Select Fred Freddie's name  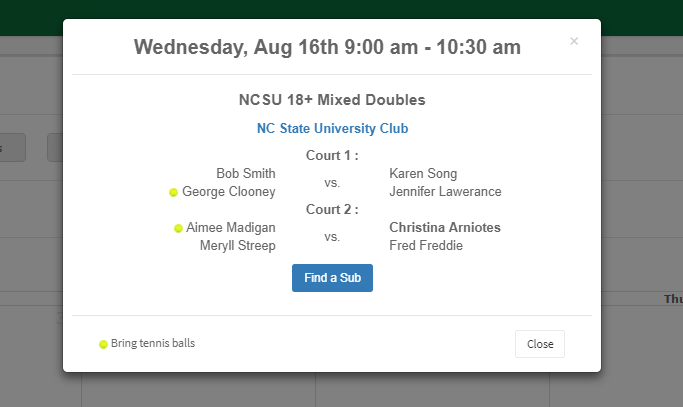point(426,246)
